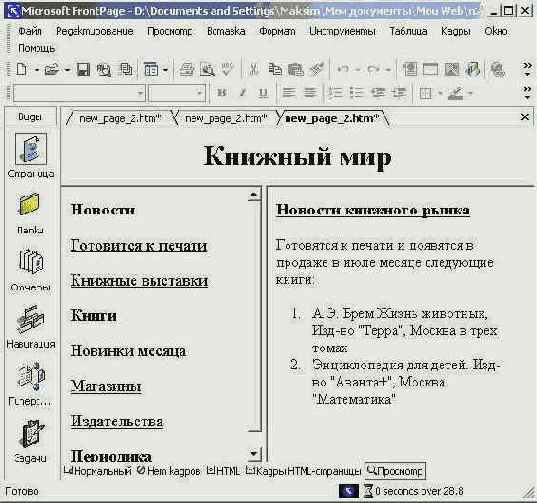Open the Вставка menu
537x503 pixels.
click(x=226, y=31)
